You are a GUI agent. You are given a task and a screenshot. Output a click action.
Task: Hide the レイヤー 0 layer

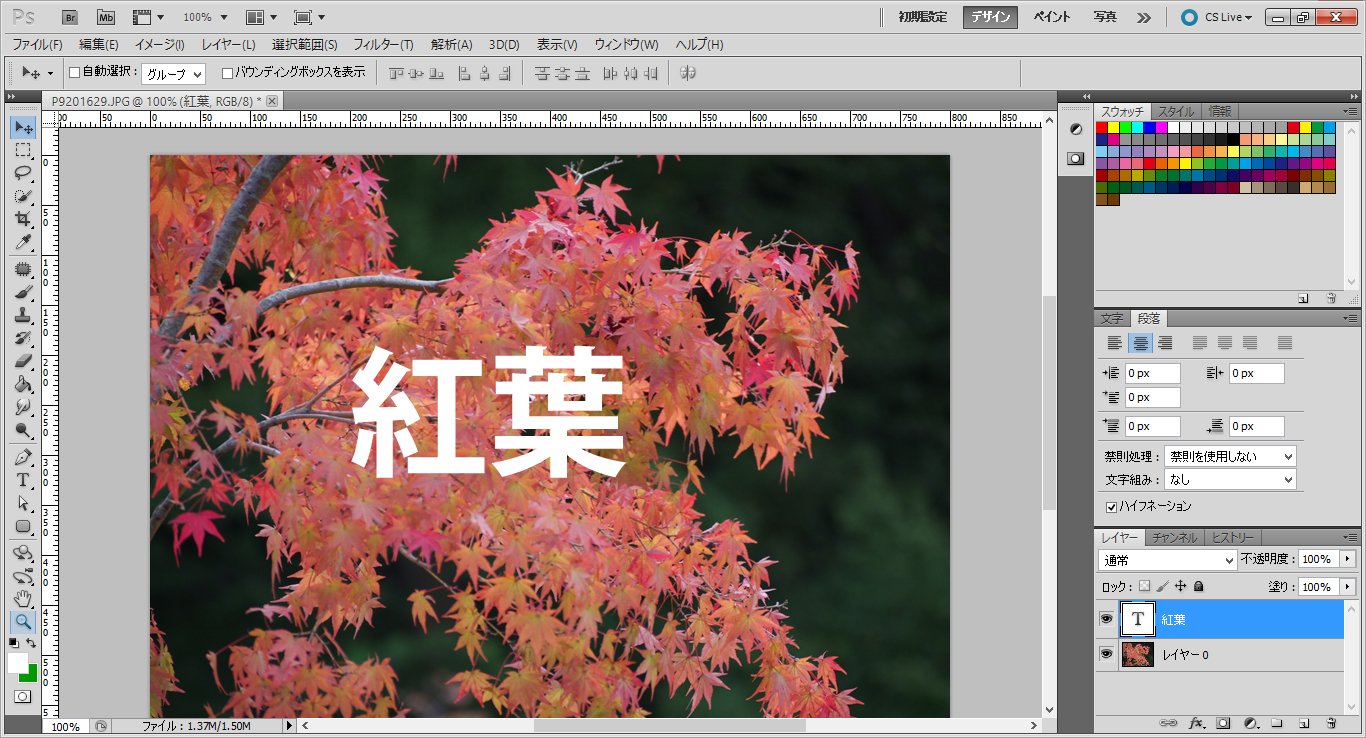click(x=1106, y=654)
